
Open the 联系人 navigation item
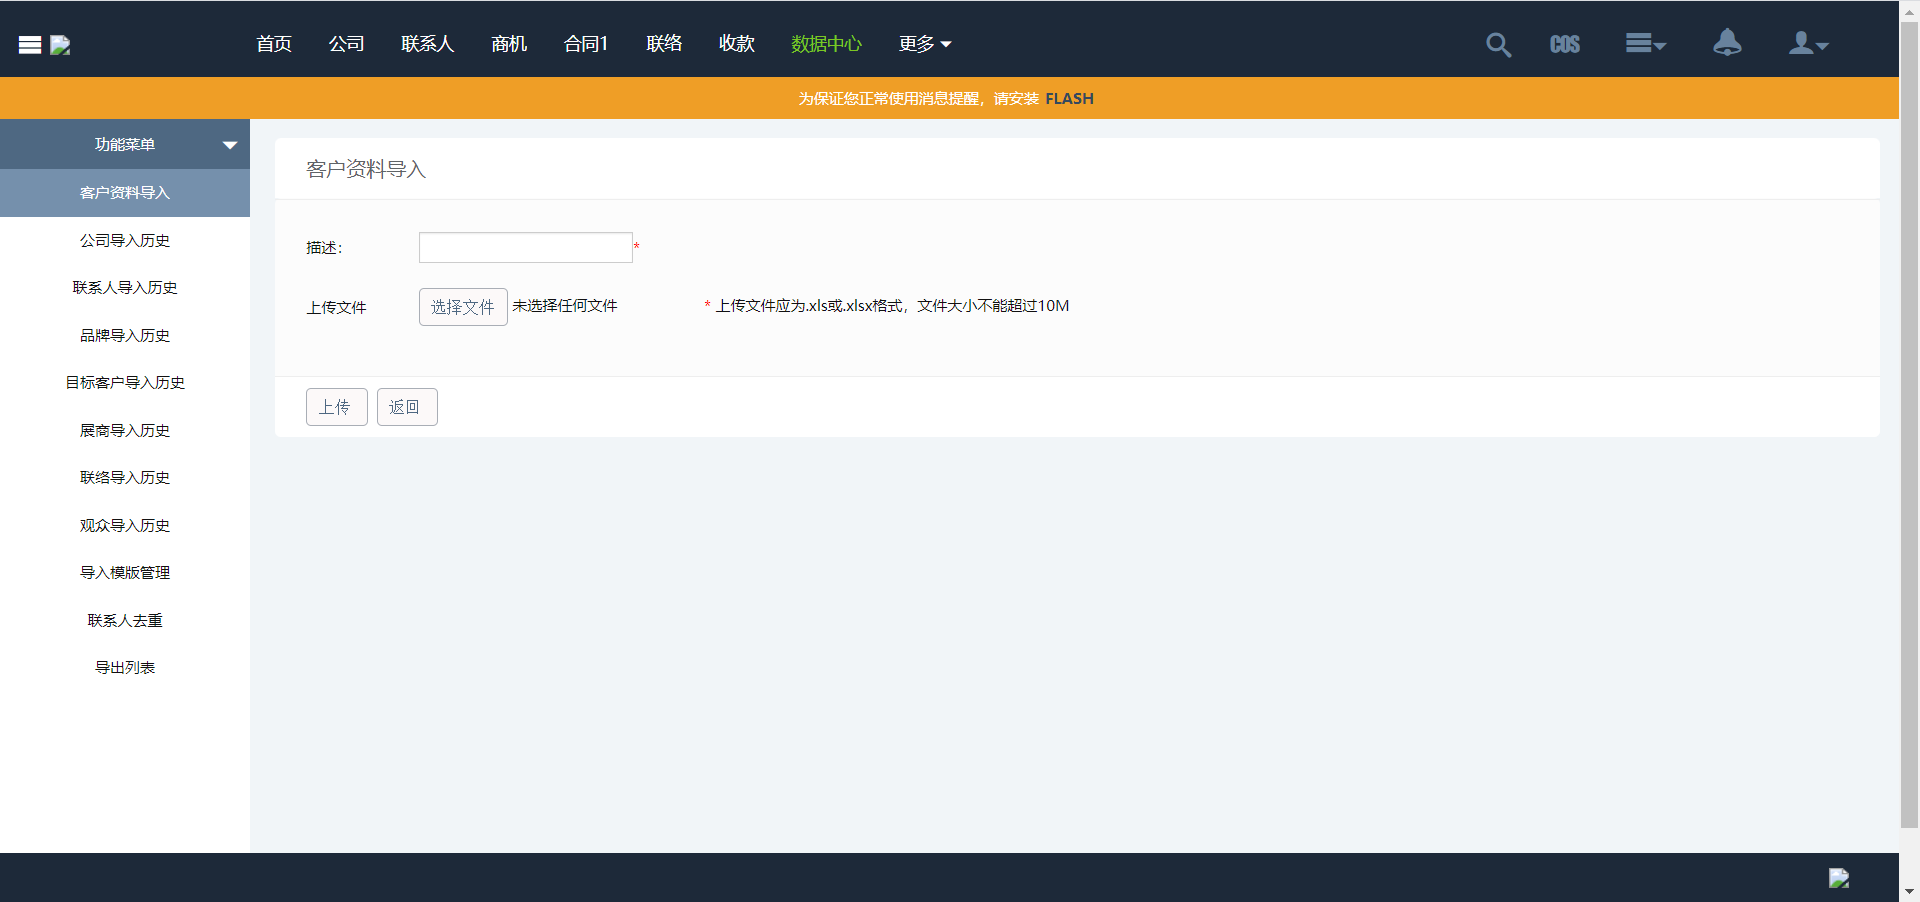tap(428, 44)
